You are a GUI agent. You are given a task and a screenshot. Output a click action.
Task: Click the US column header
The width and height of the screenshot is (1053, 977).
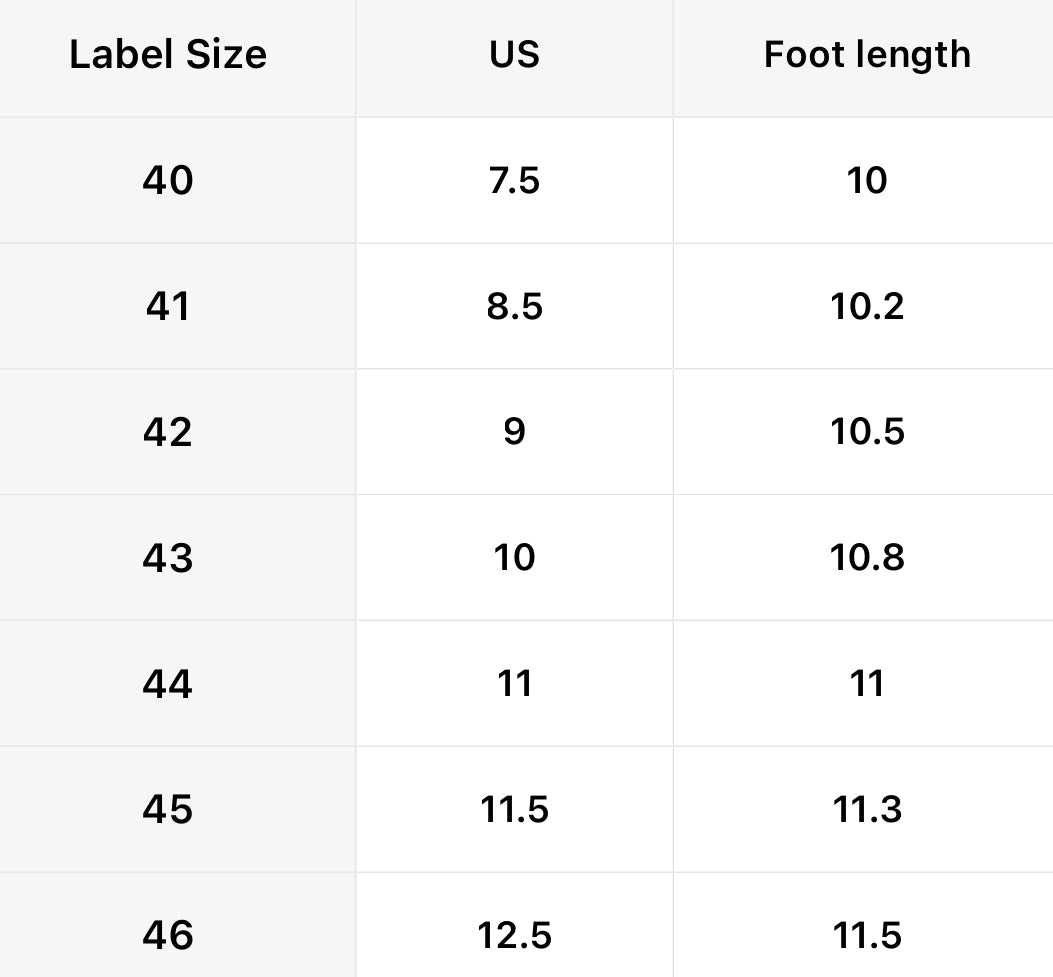[514, 55]
